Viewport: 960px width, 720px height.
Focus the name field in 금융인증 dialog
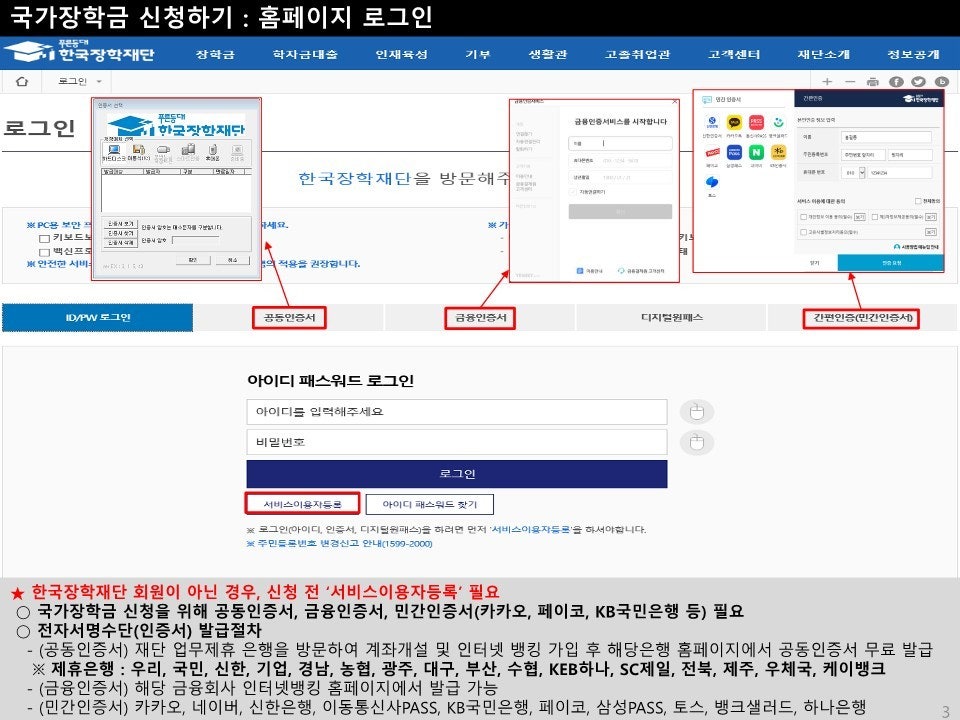point(620,144)
